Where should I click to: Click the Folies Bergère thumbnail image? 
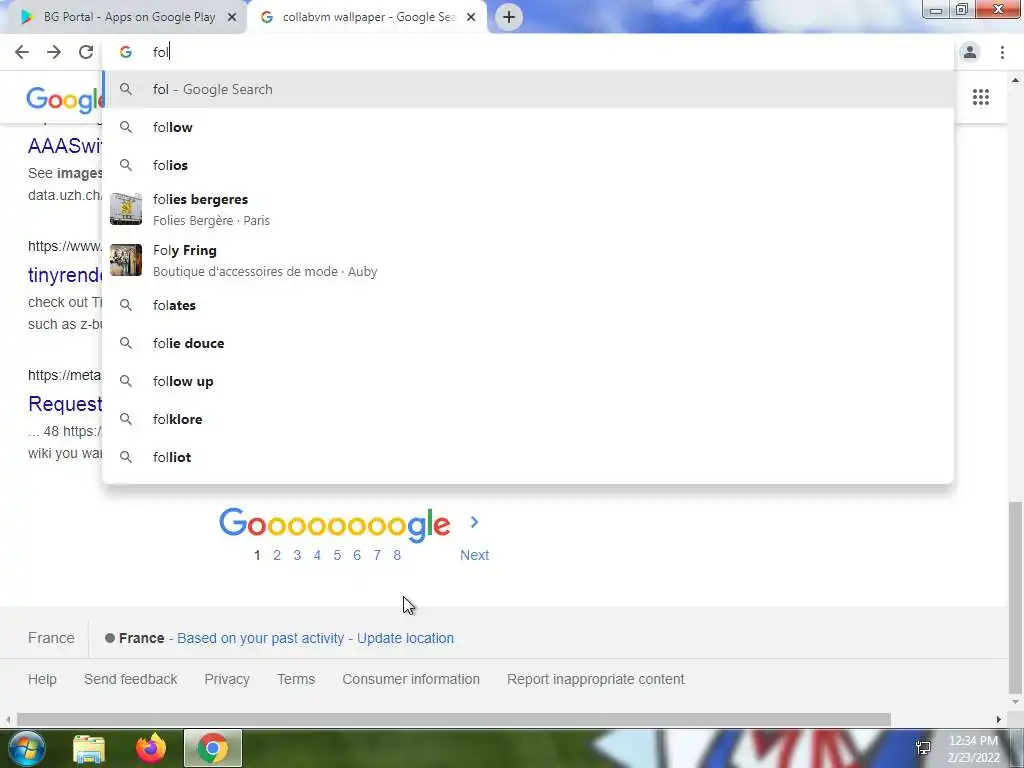(x=126, y=209)
